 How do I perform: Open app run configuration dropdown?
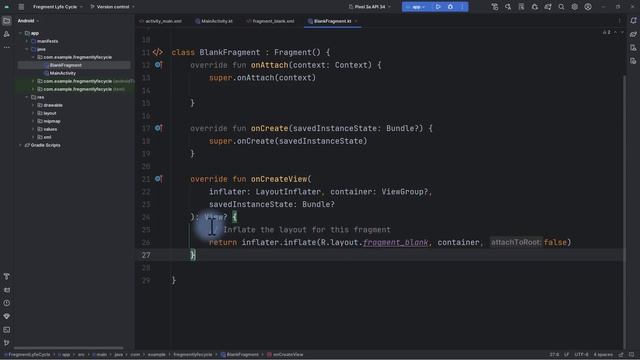(x=416, y=7)
